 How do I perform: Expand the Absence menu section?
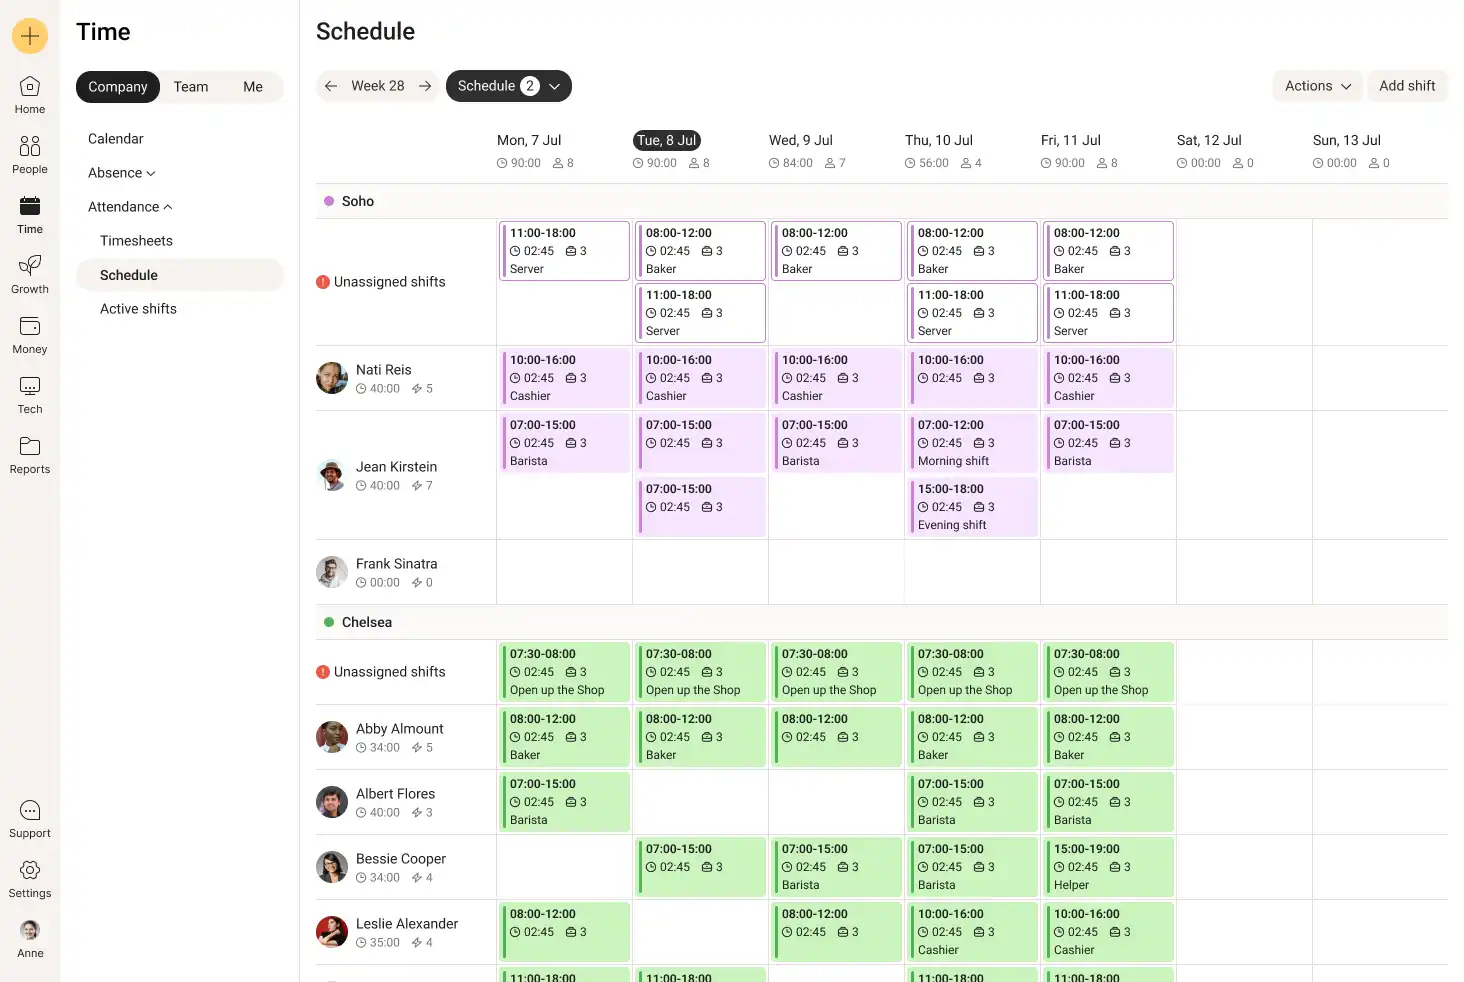(x=122, y=173)
